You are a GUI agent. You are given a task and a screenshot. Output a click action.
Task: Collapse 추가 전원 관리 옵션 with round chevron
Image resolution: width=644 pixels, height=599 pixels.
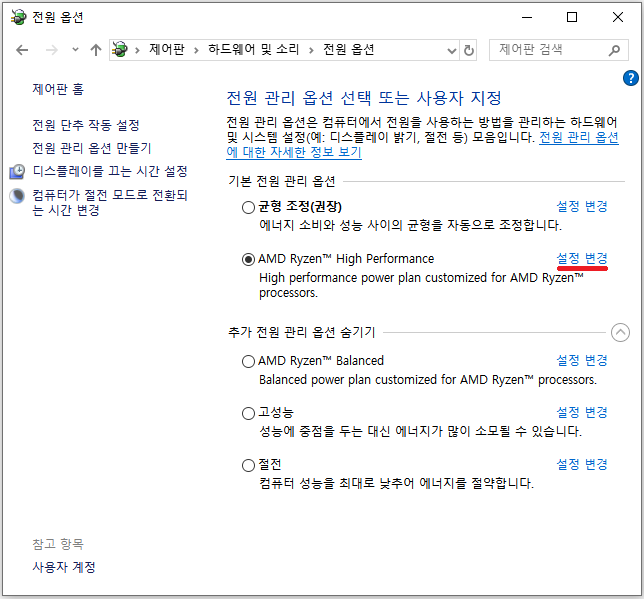click(620, 332)
